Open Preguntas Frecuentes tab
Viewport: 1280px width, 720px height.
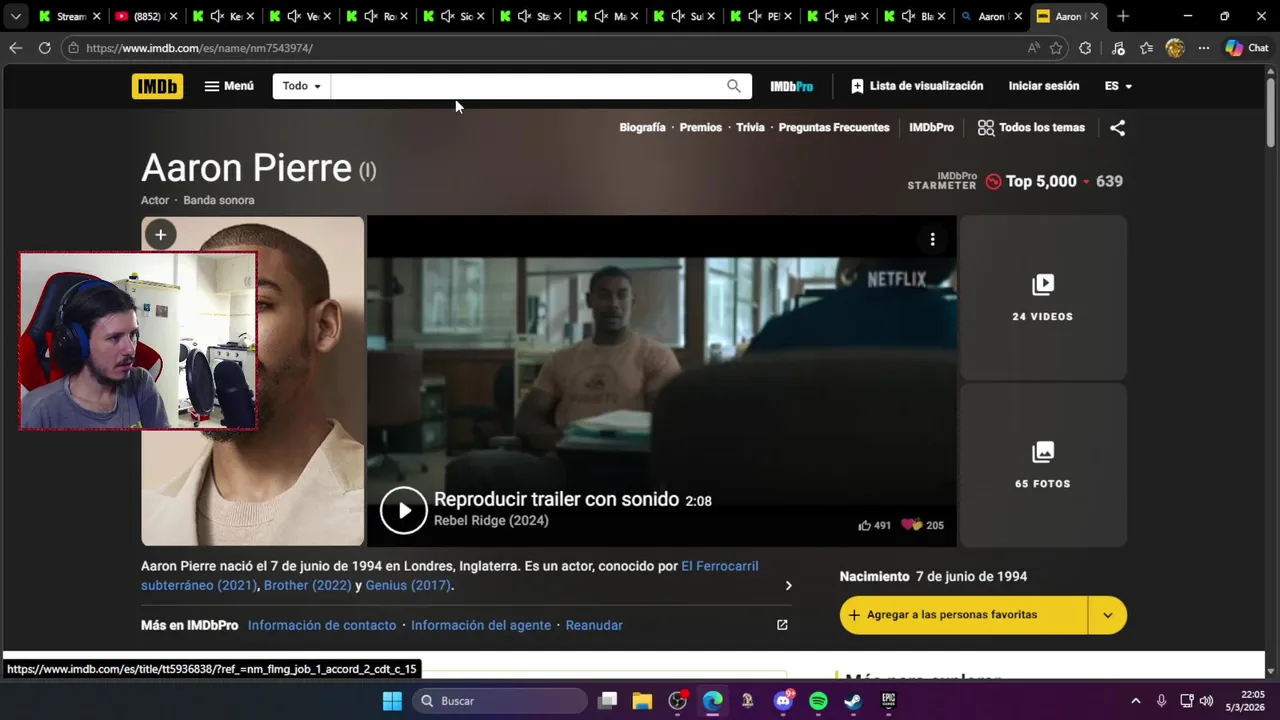click(834, 127)
